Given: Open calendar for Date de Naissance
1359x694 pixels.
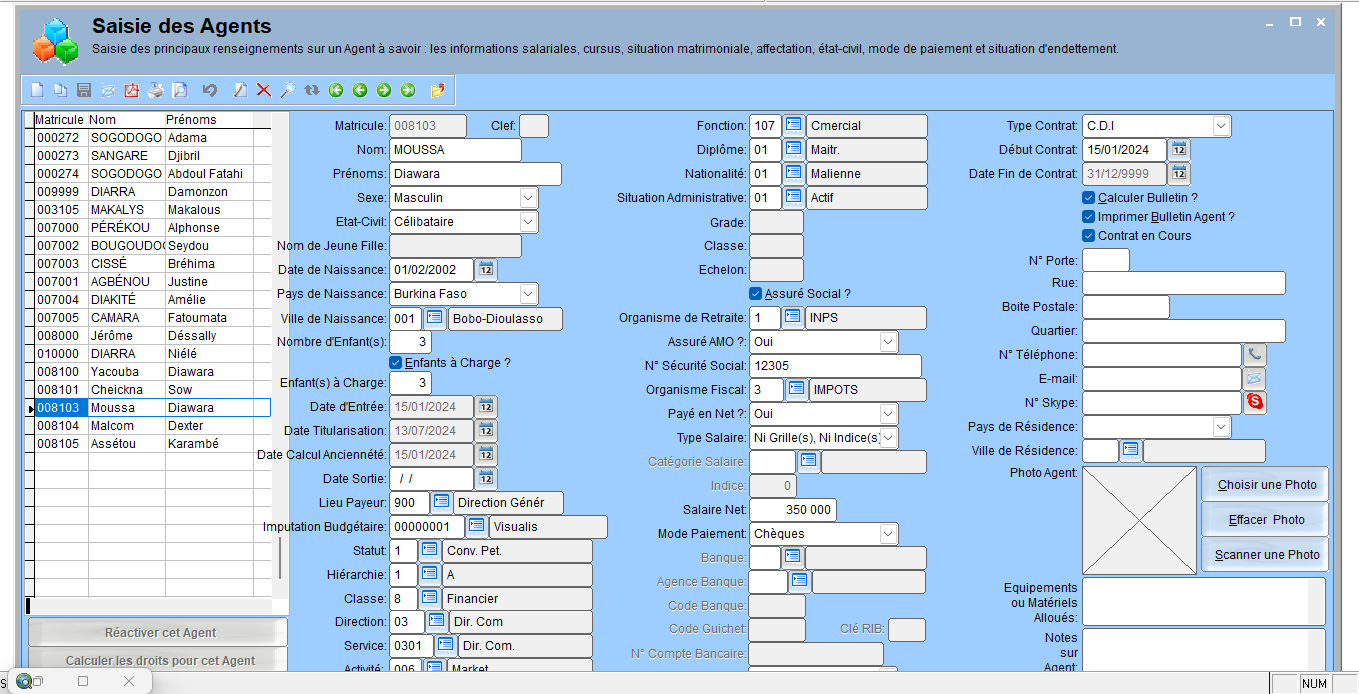Looking at the screenshot, I should coord(486,270).
